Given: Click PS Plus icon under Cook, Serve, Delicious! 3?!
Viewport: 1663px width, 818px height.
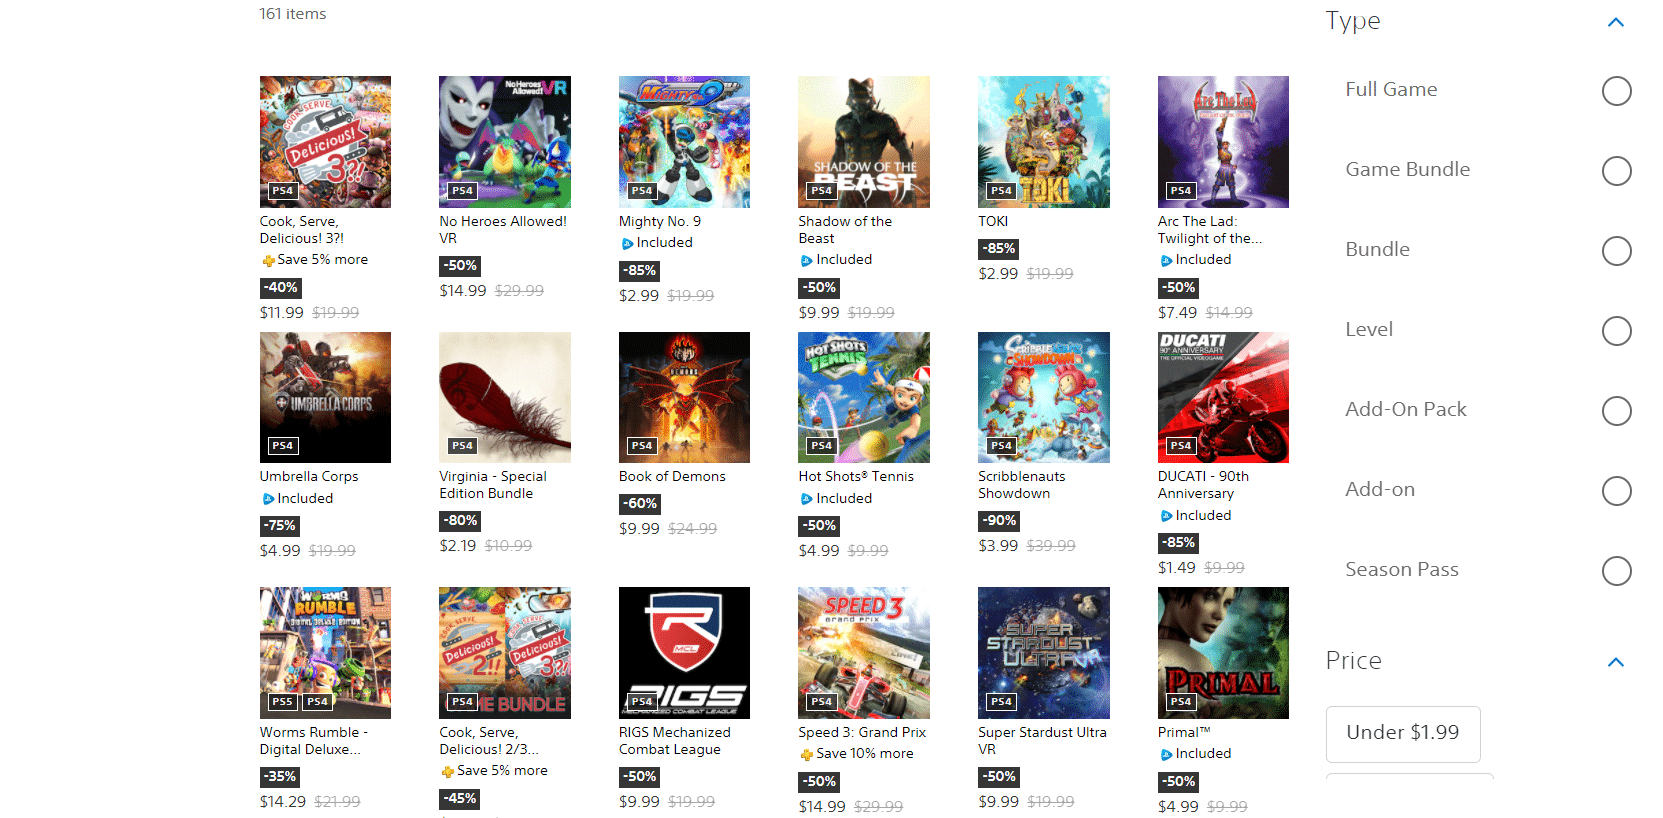Looking at the screenshot, I should 268,260.
